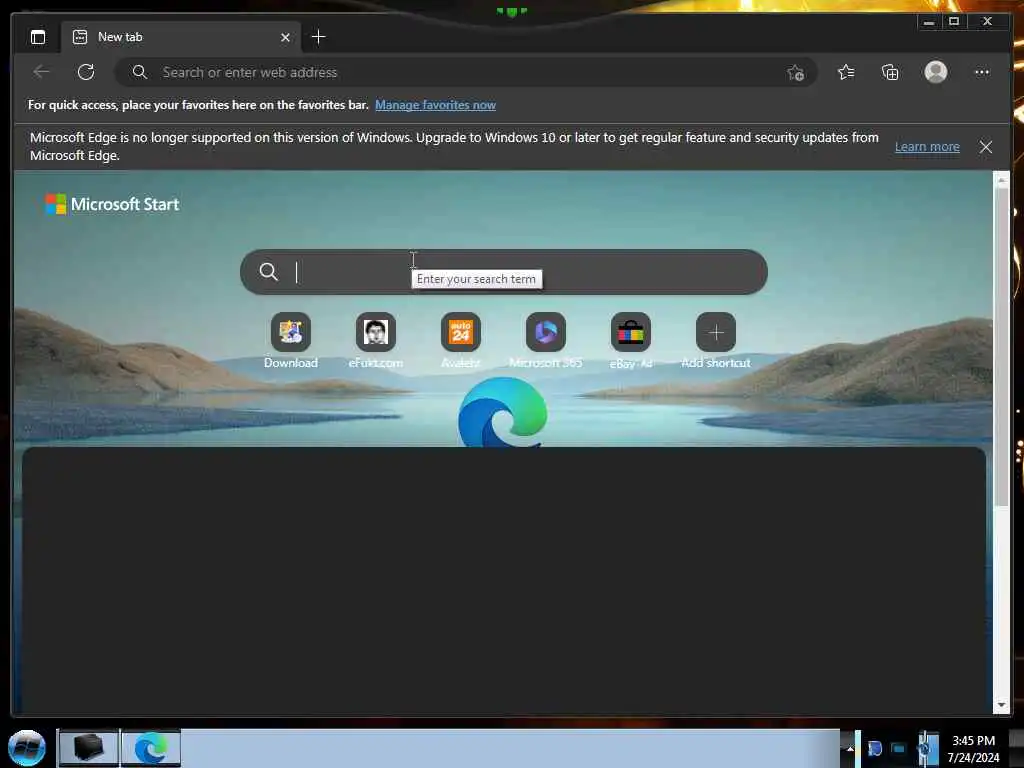The image size is (1024, 768).
Task: Click the black folder taskbar item
Action: 88,747
